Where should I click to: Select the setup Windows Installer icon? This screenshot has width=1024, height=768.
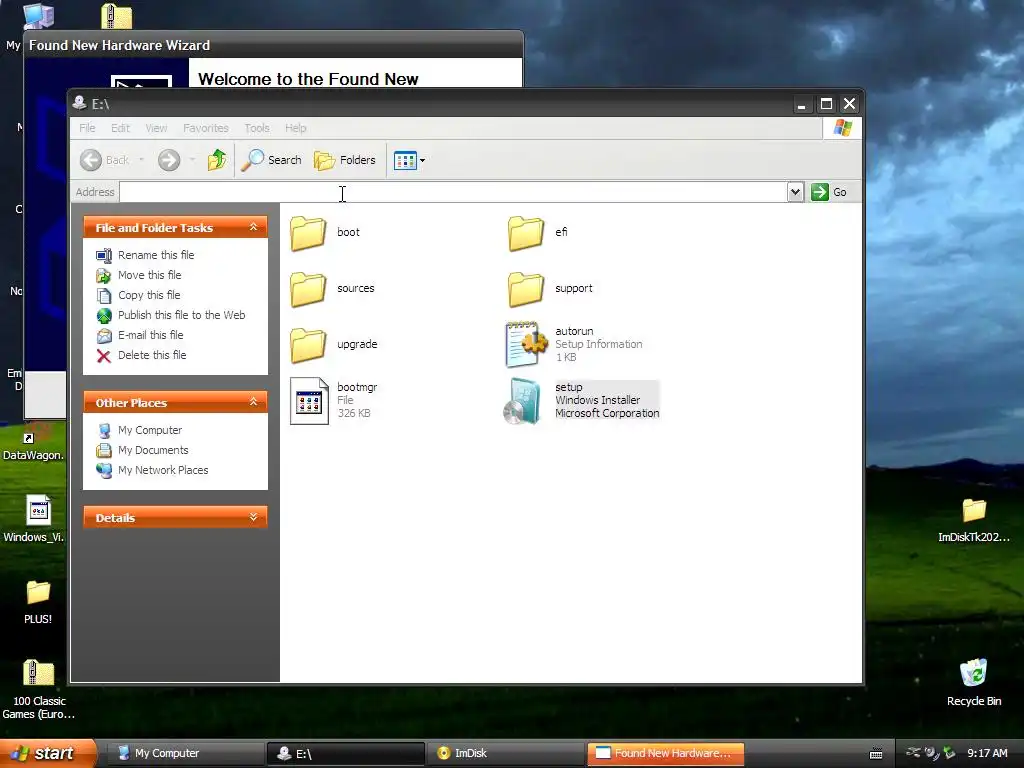point(522,401)
